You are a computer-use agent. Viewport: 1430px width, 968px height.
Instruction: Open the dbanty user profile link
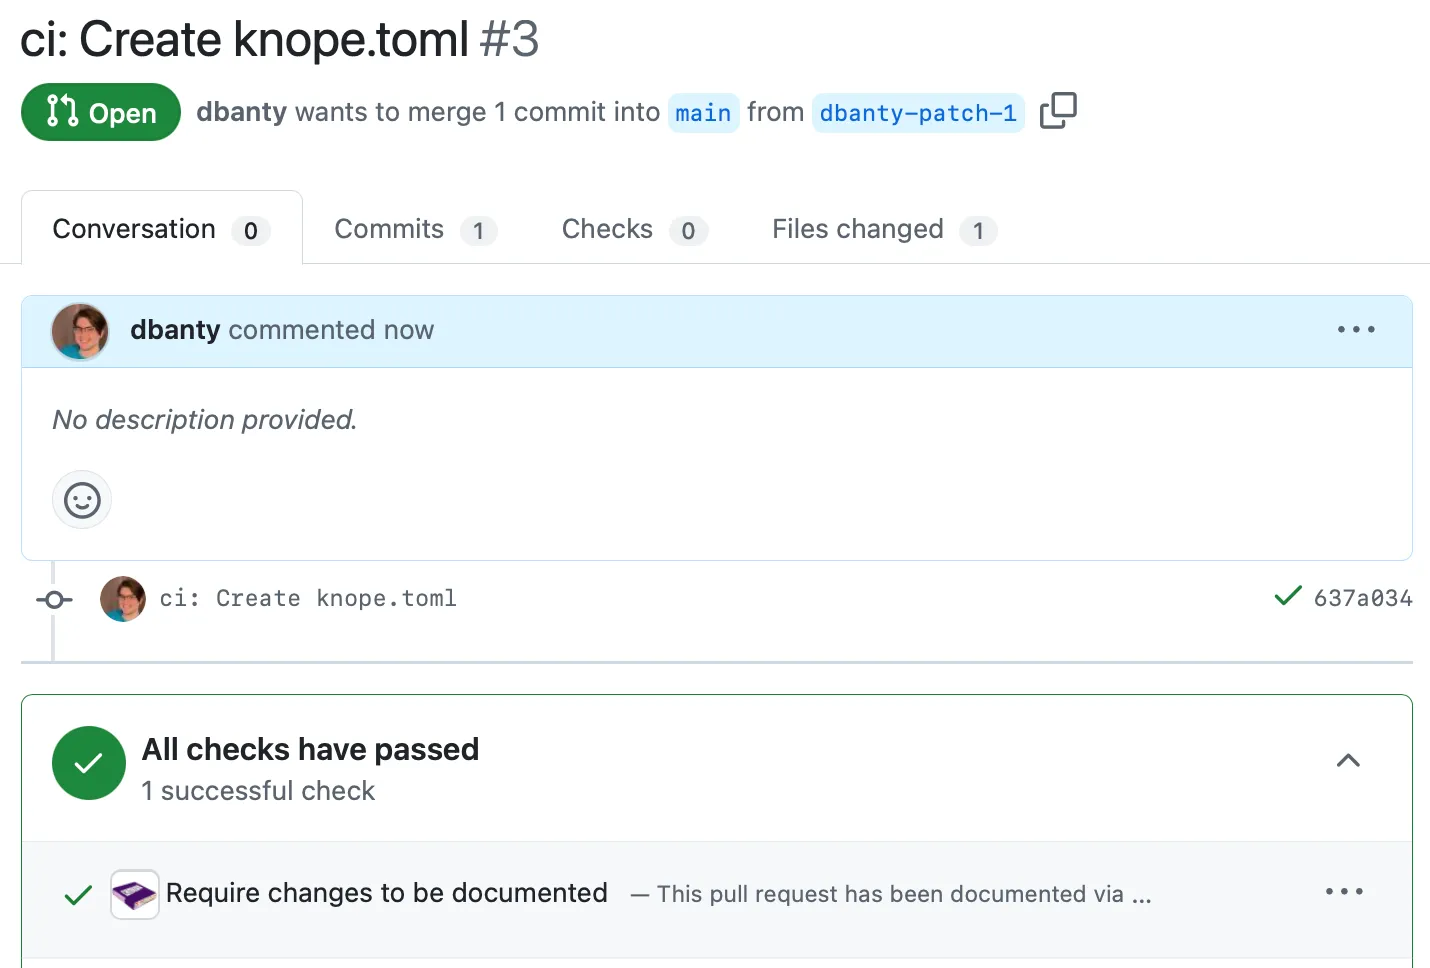(240, 112)
